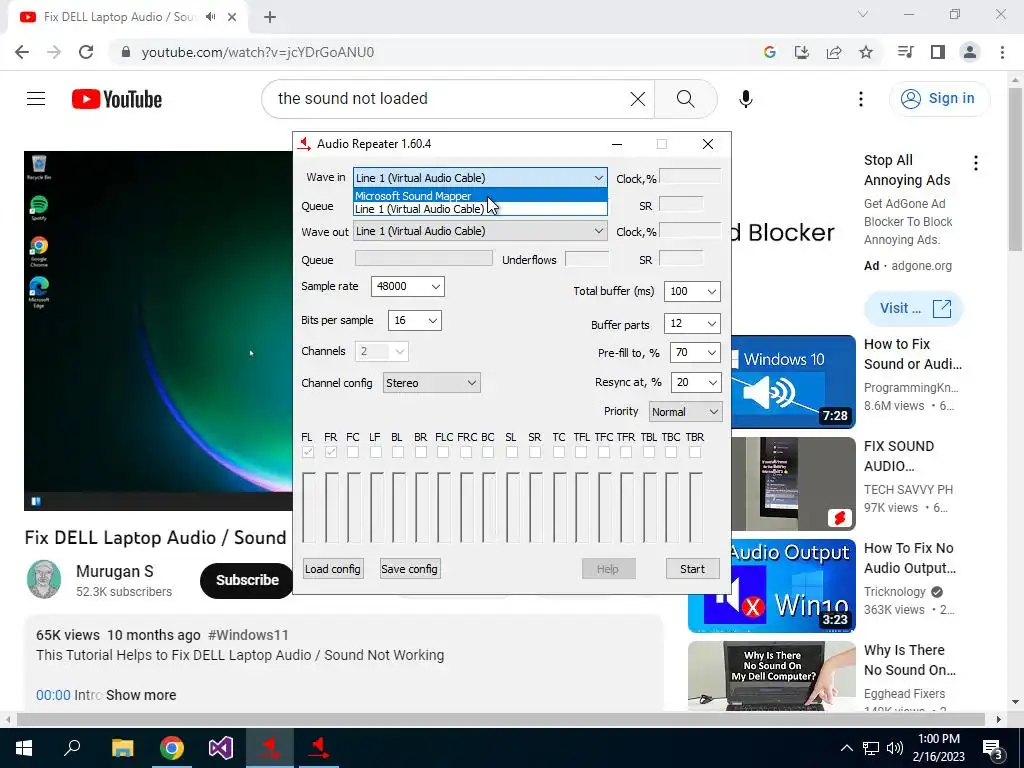Viewport: 1024px width, 768px height.
Task: Open the Priority dropdown
Action: [x=685, y=411]
